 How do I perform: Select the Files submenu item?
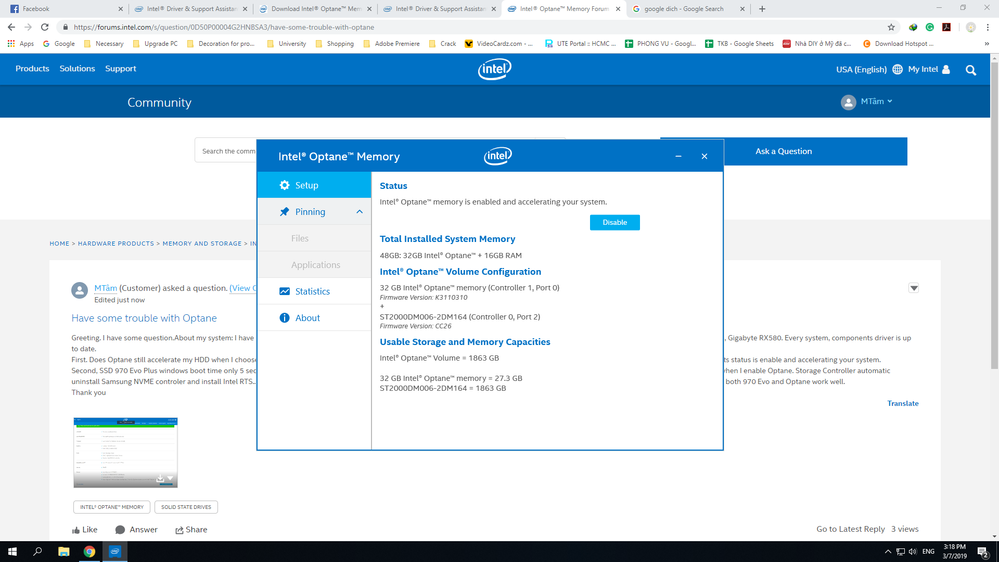pos(299,238)
